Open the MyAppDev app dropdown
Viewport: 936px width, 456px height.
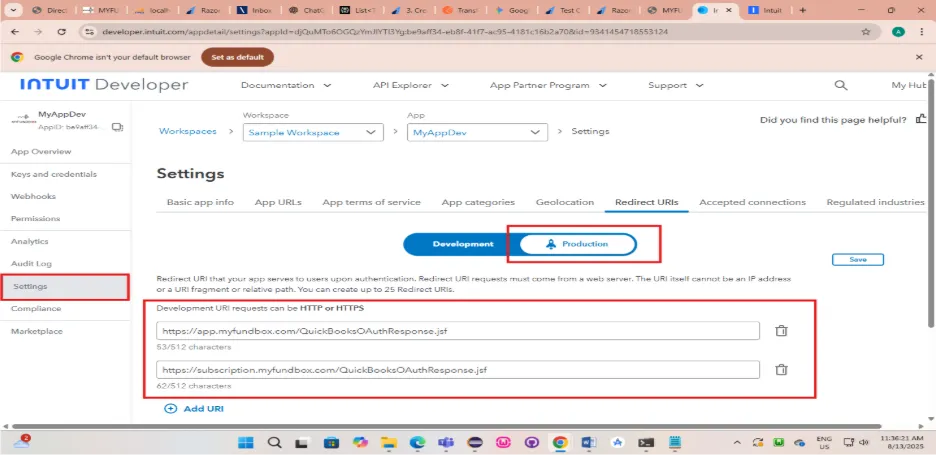point(477,133)
